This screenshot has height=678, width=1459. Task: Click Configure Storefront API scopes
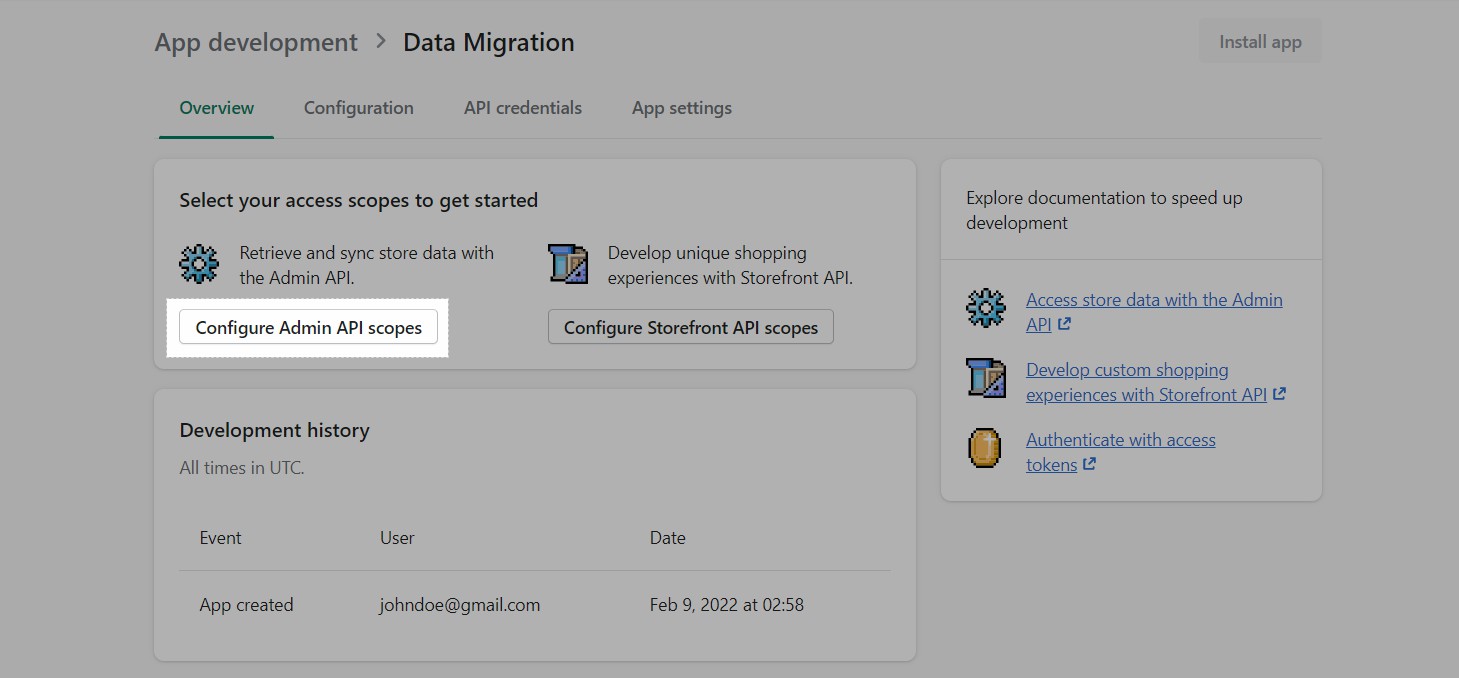[690, 326]
